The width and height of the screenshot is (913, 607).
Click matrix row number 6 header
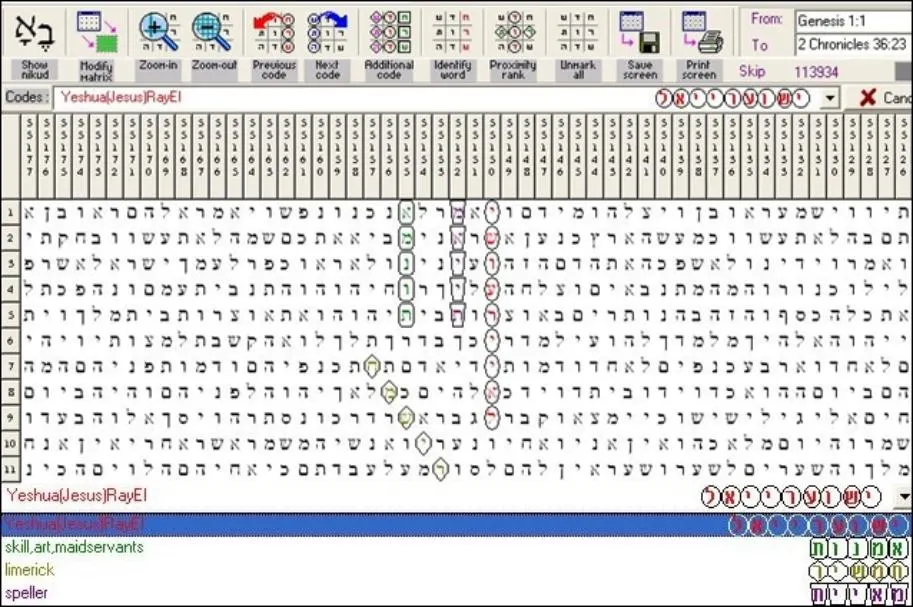[10, 340]
